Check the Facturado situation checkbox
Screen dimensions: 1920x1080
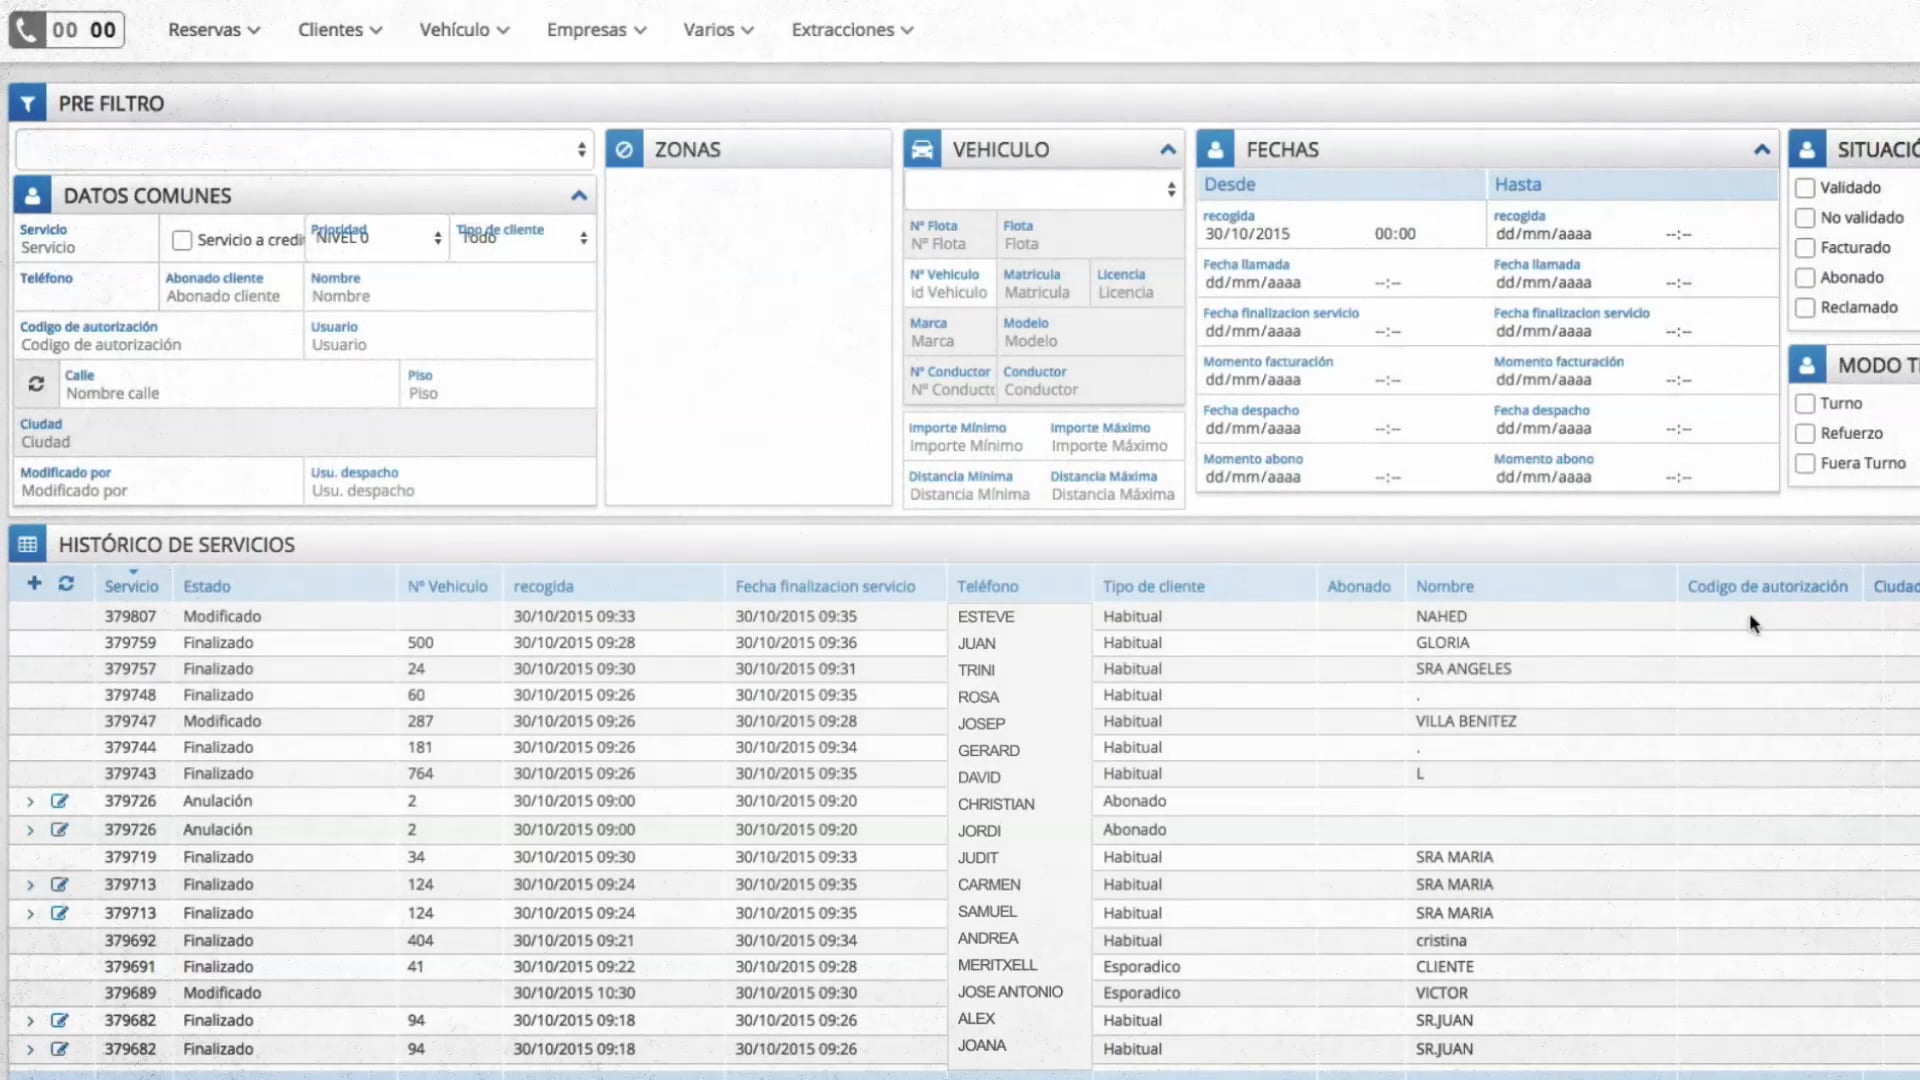pyautogui.click(x=1805, y=248)
